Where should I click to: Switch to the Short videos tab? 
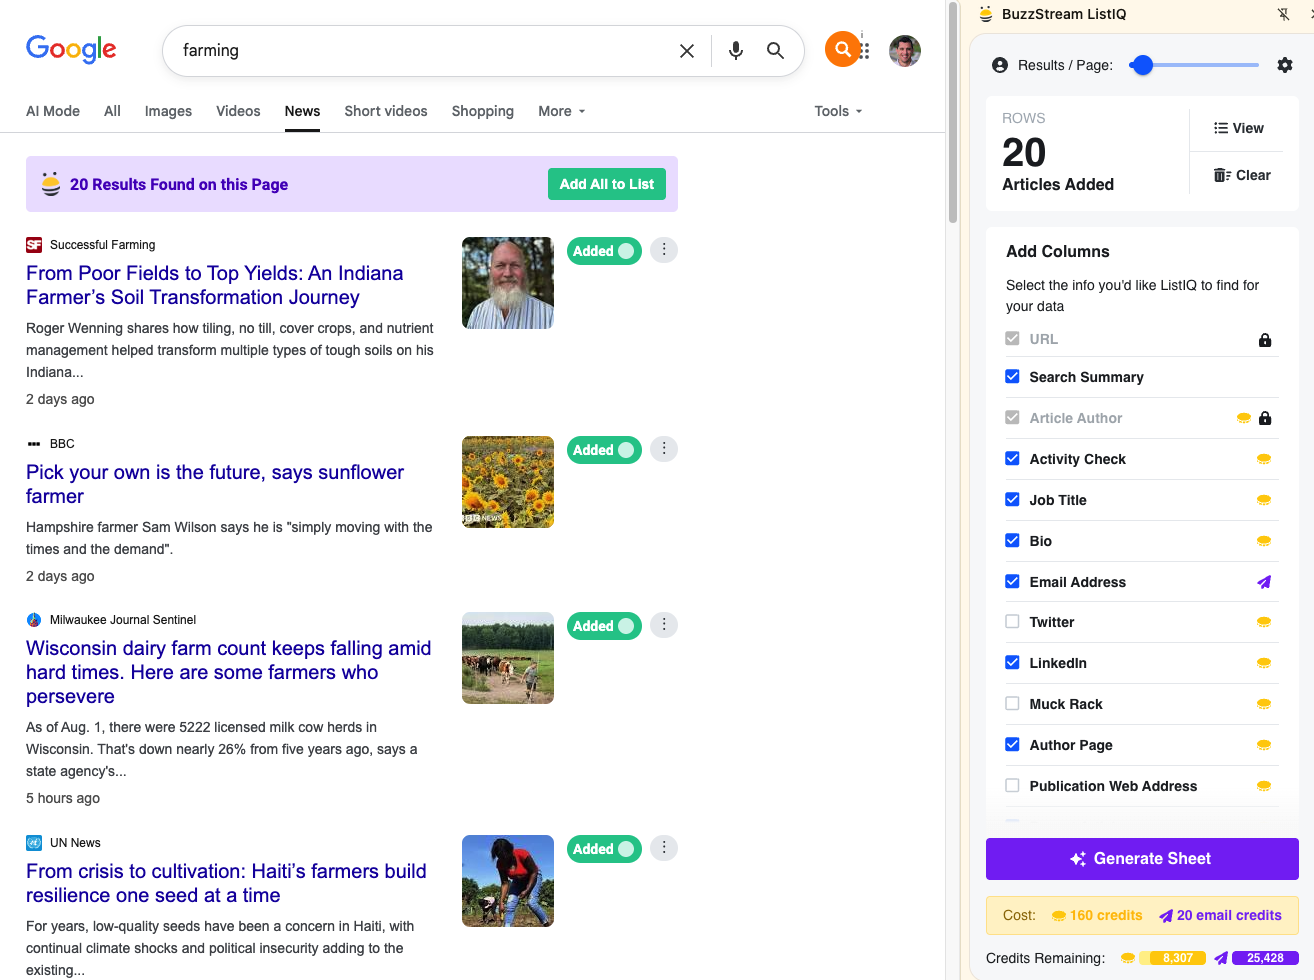click(x=385, y=111)
